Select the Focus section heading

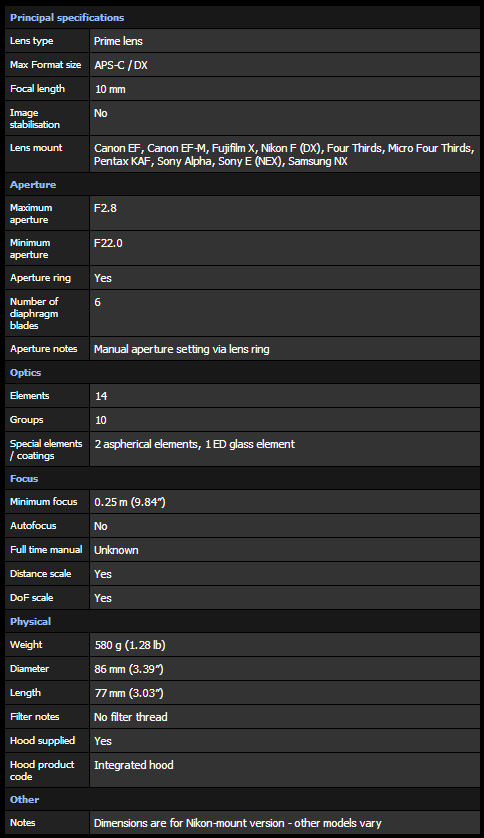coord(24,478)
